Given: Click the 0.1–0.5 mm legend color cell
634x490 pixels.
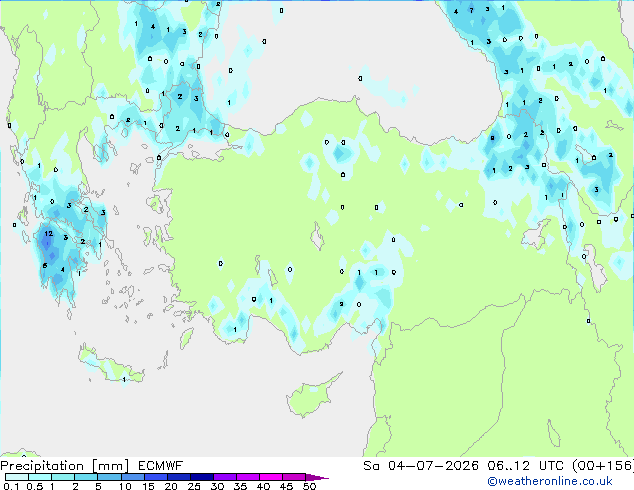Looking at the screenshot, I should point(17,477).
